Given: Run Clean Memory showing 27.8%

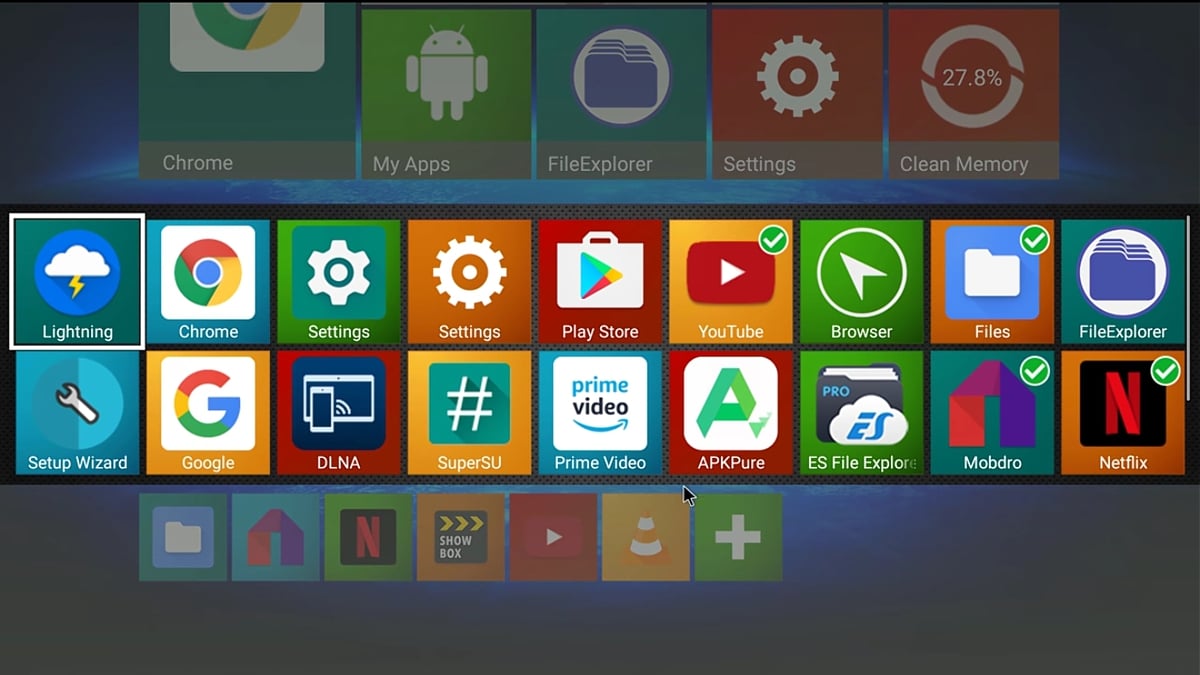Looking at the screenshot, I should coord(973,94).
